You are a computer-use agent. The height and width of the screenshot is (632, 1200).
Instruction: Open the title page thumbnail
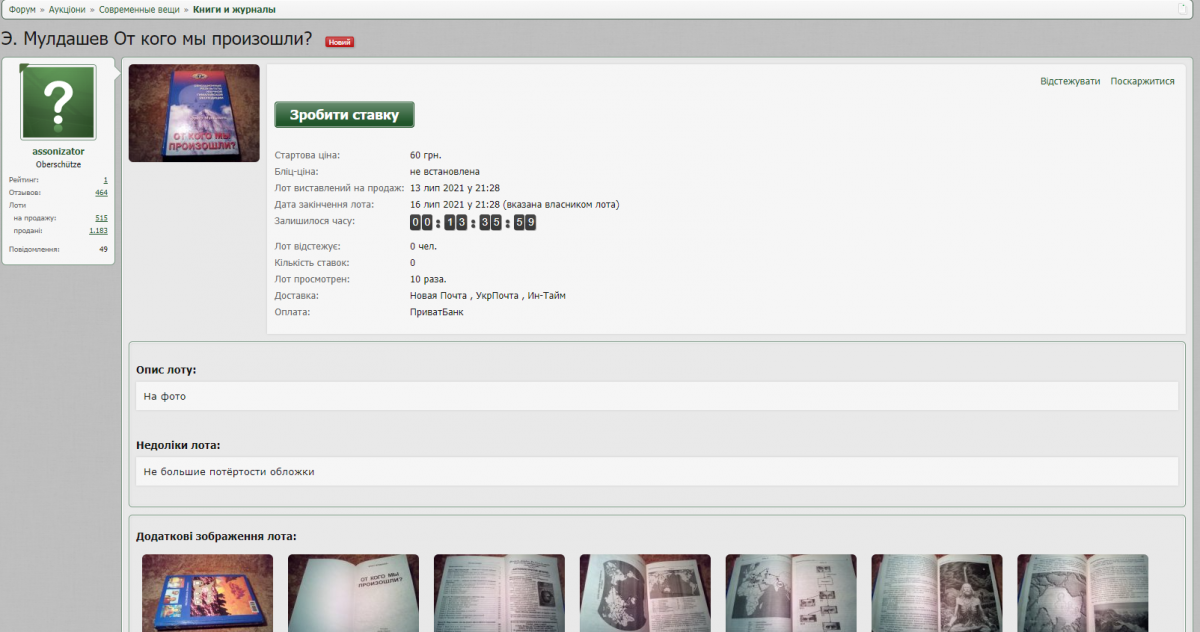coord(353,592)
